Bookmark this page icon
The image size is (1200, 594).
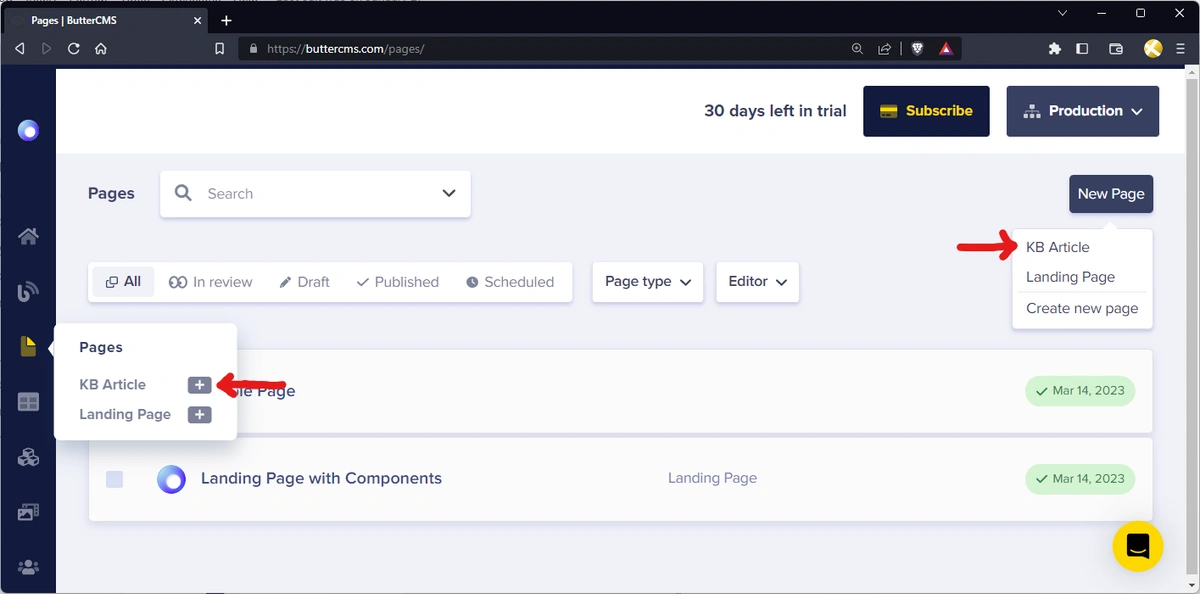pos(219,48)
